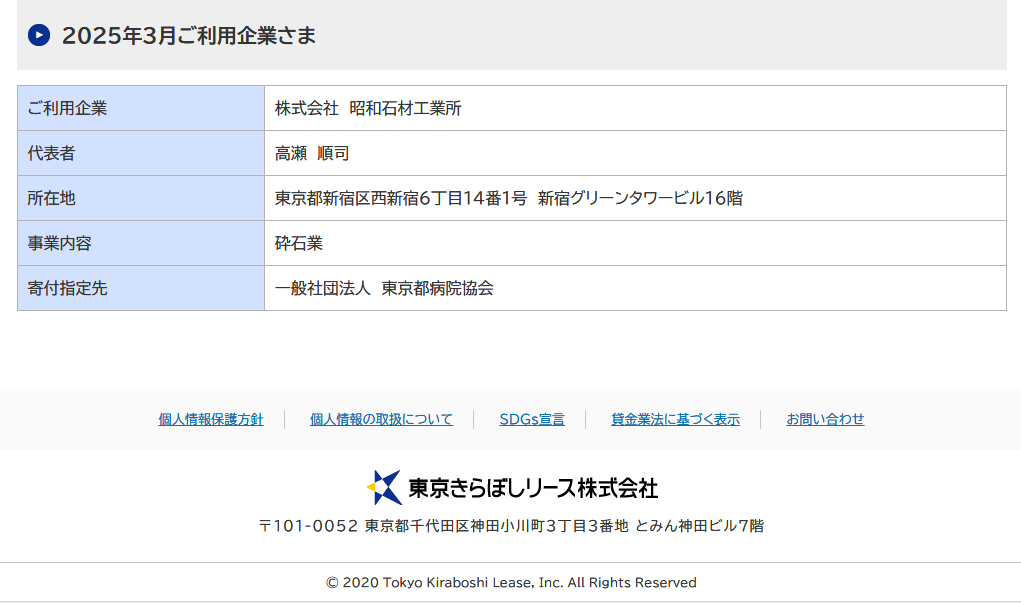The image size is (1021, 603).
Task: Open the 個人情報保護方針 link
Action: (x=211, y=419)
